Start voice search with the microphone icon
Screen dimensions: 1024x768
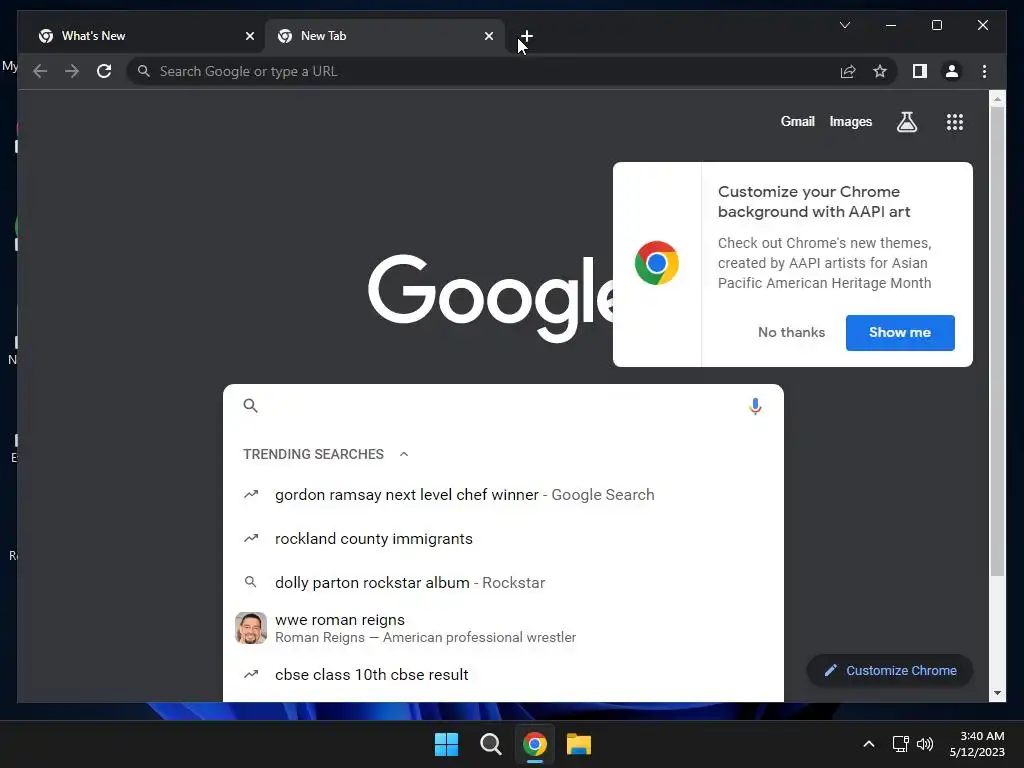pos(755,406)
